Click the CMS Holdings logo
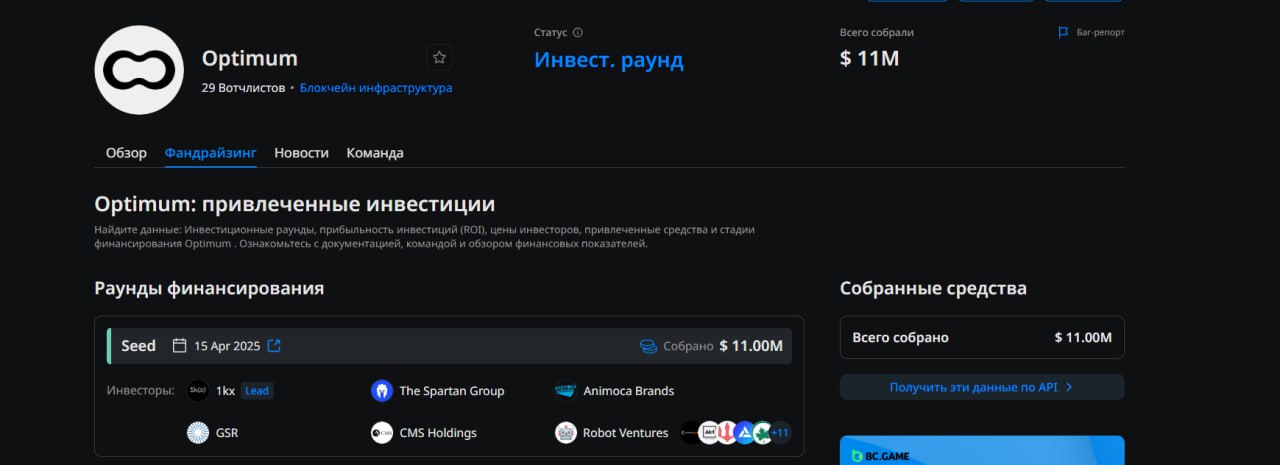The width and height of the screenshot is (1280, 465). point(381,433)
